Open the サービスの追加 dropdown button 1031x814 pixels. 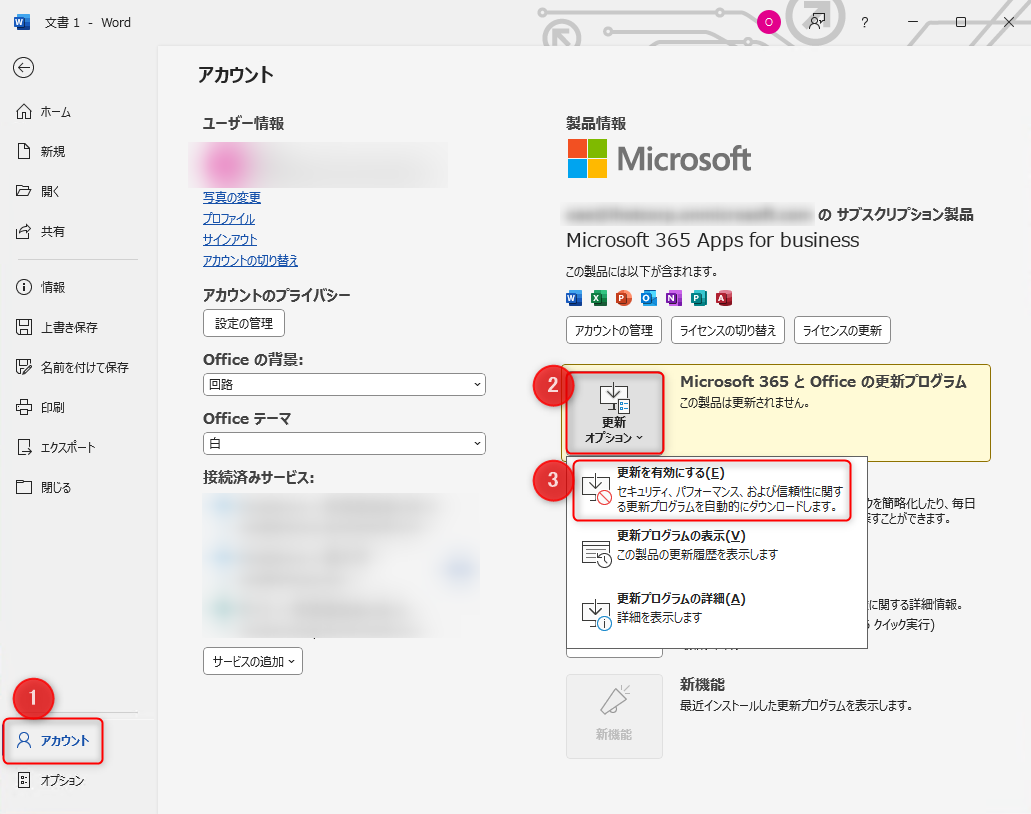[252, 661]
